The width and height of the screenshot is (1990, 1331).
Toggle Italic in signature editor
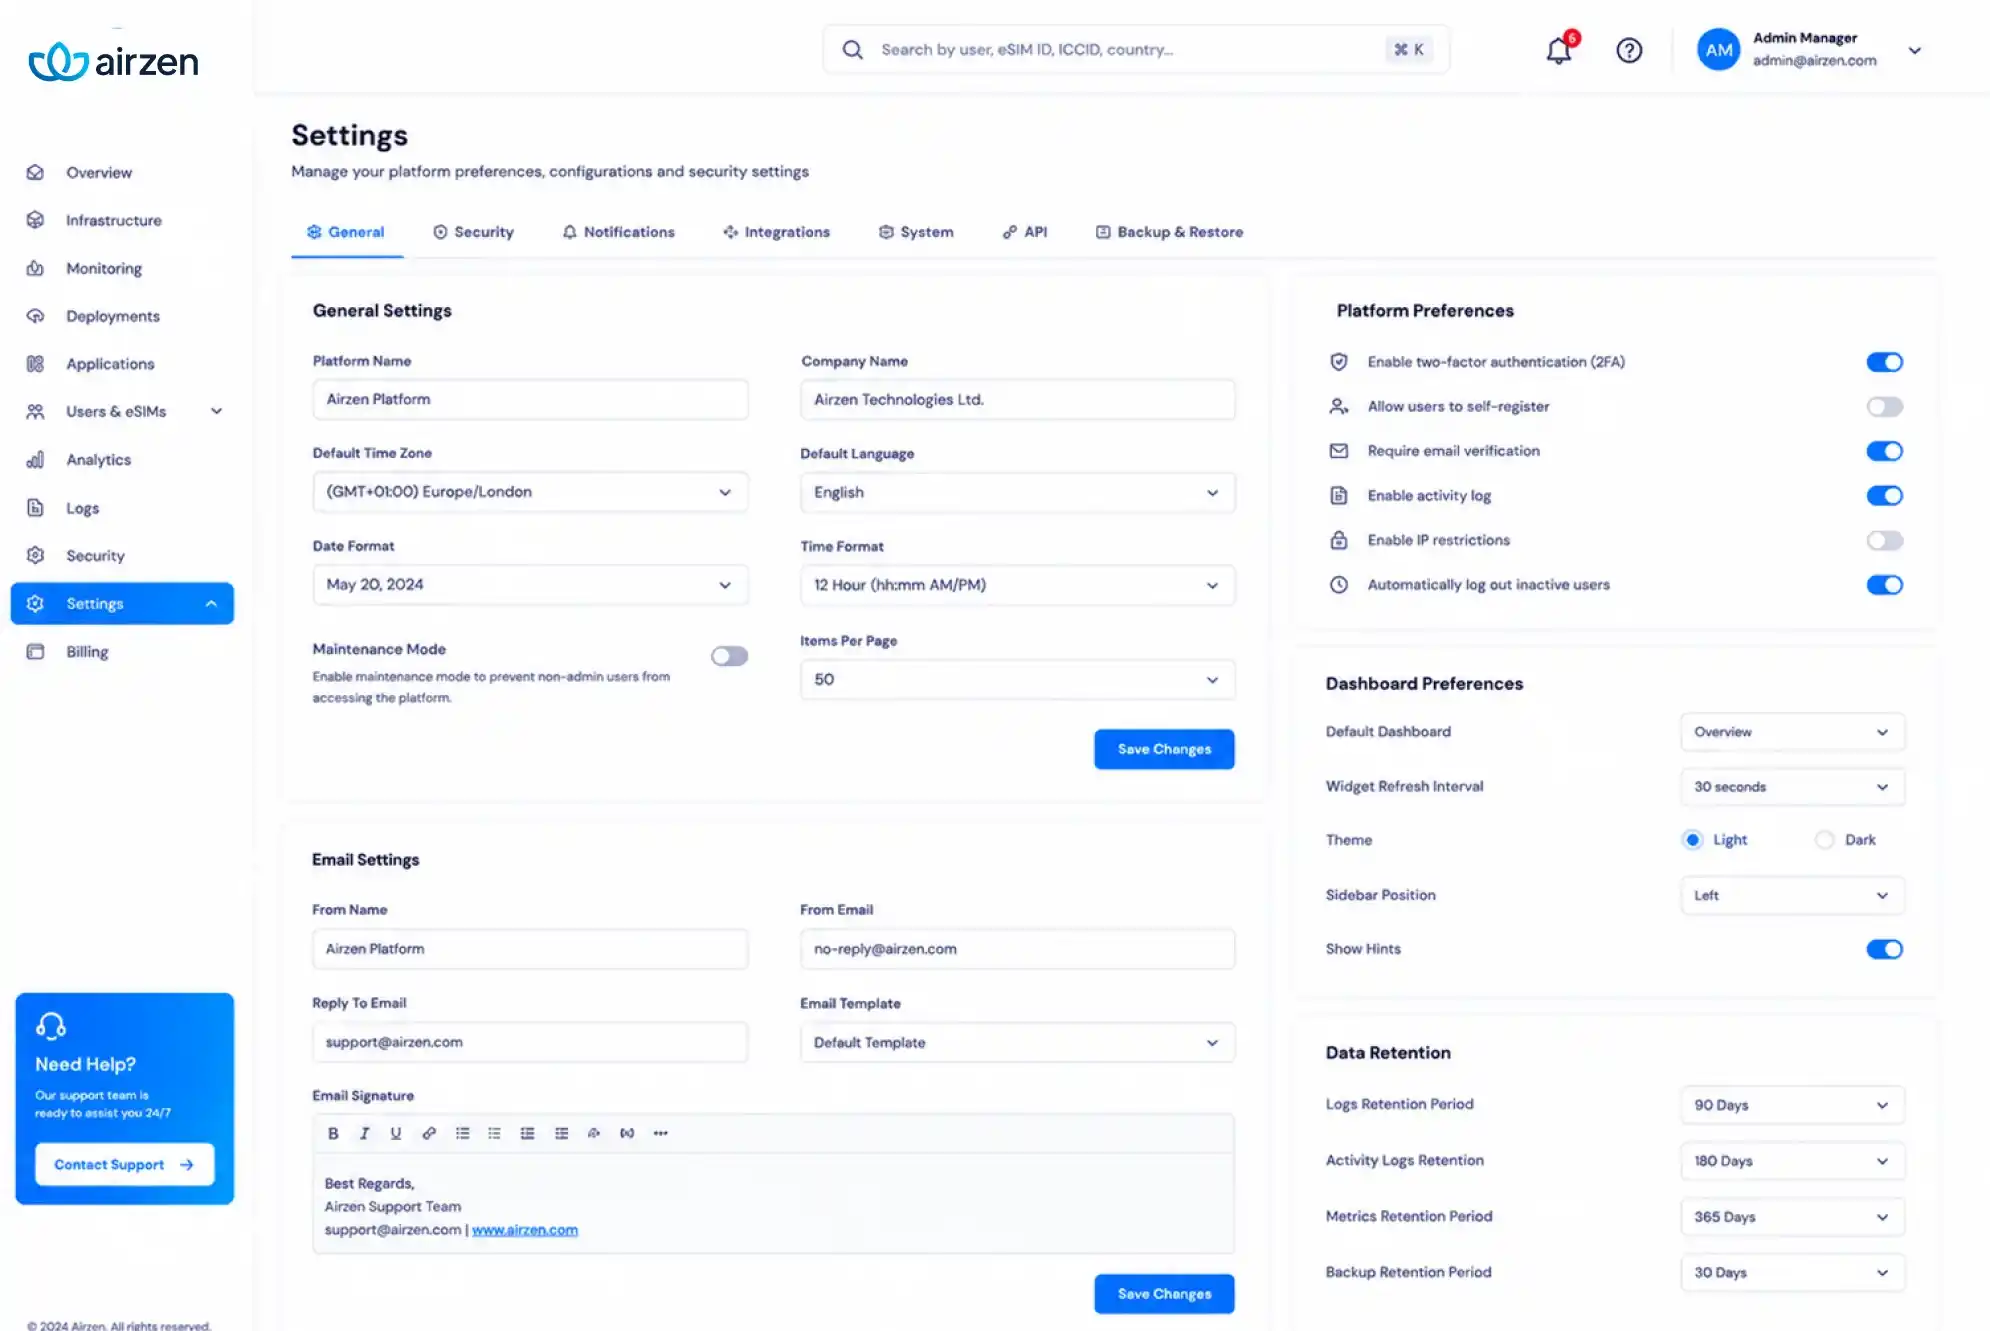click(x=364, y=1133)
